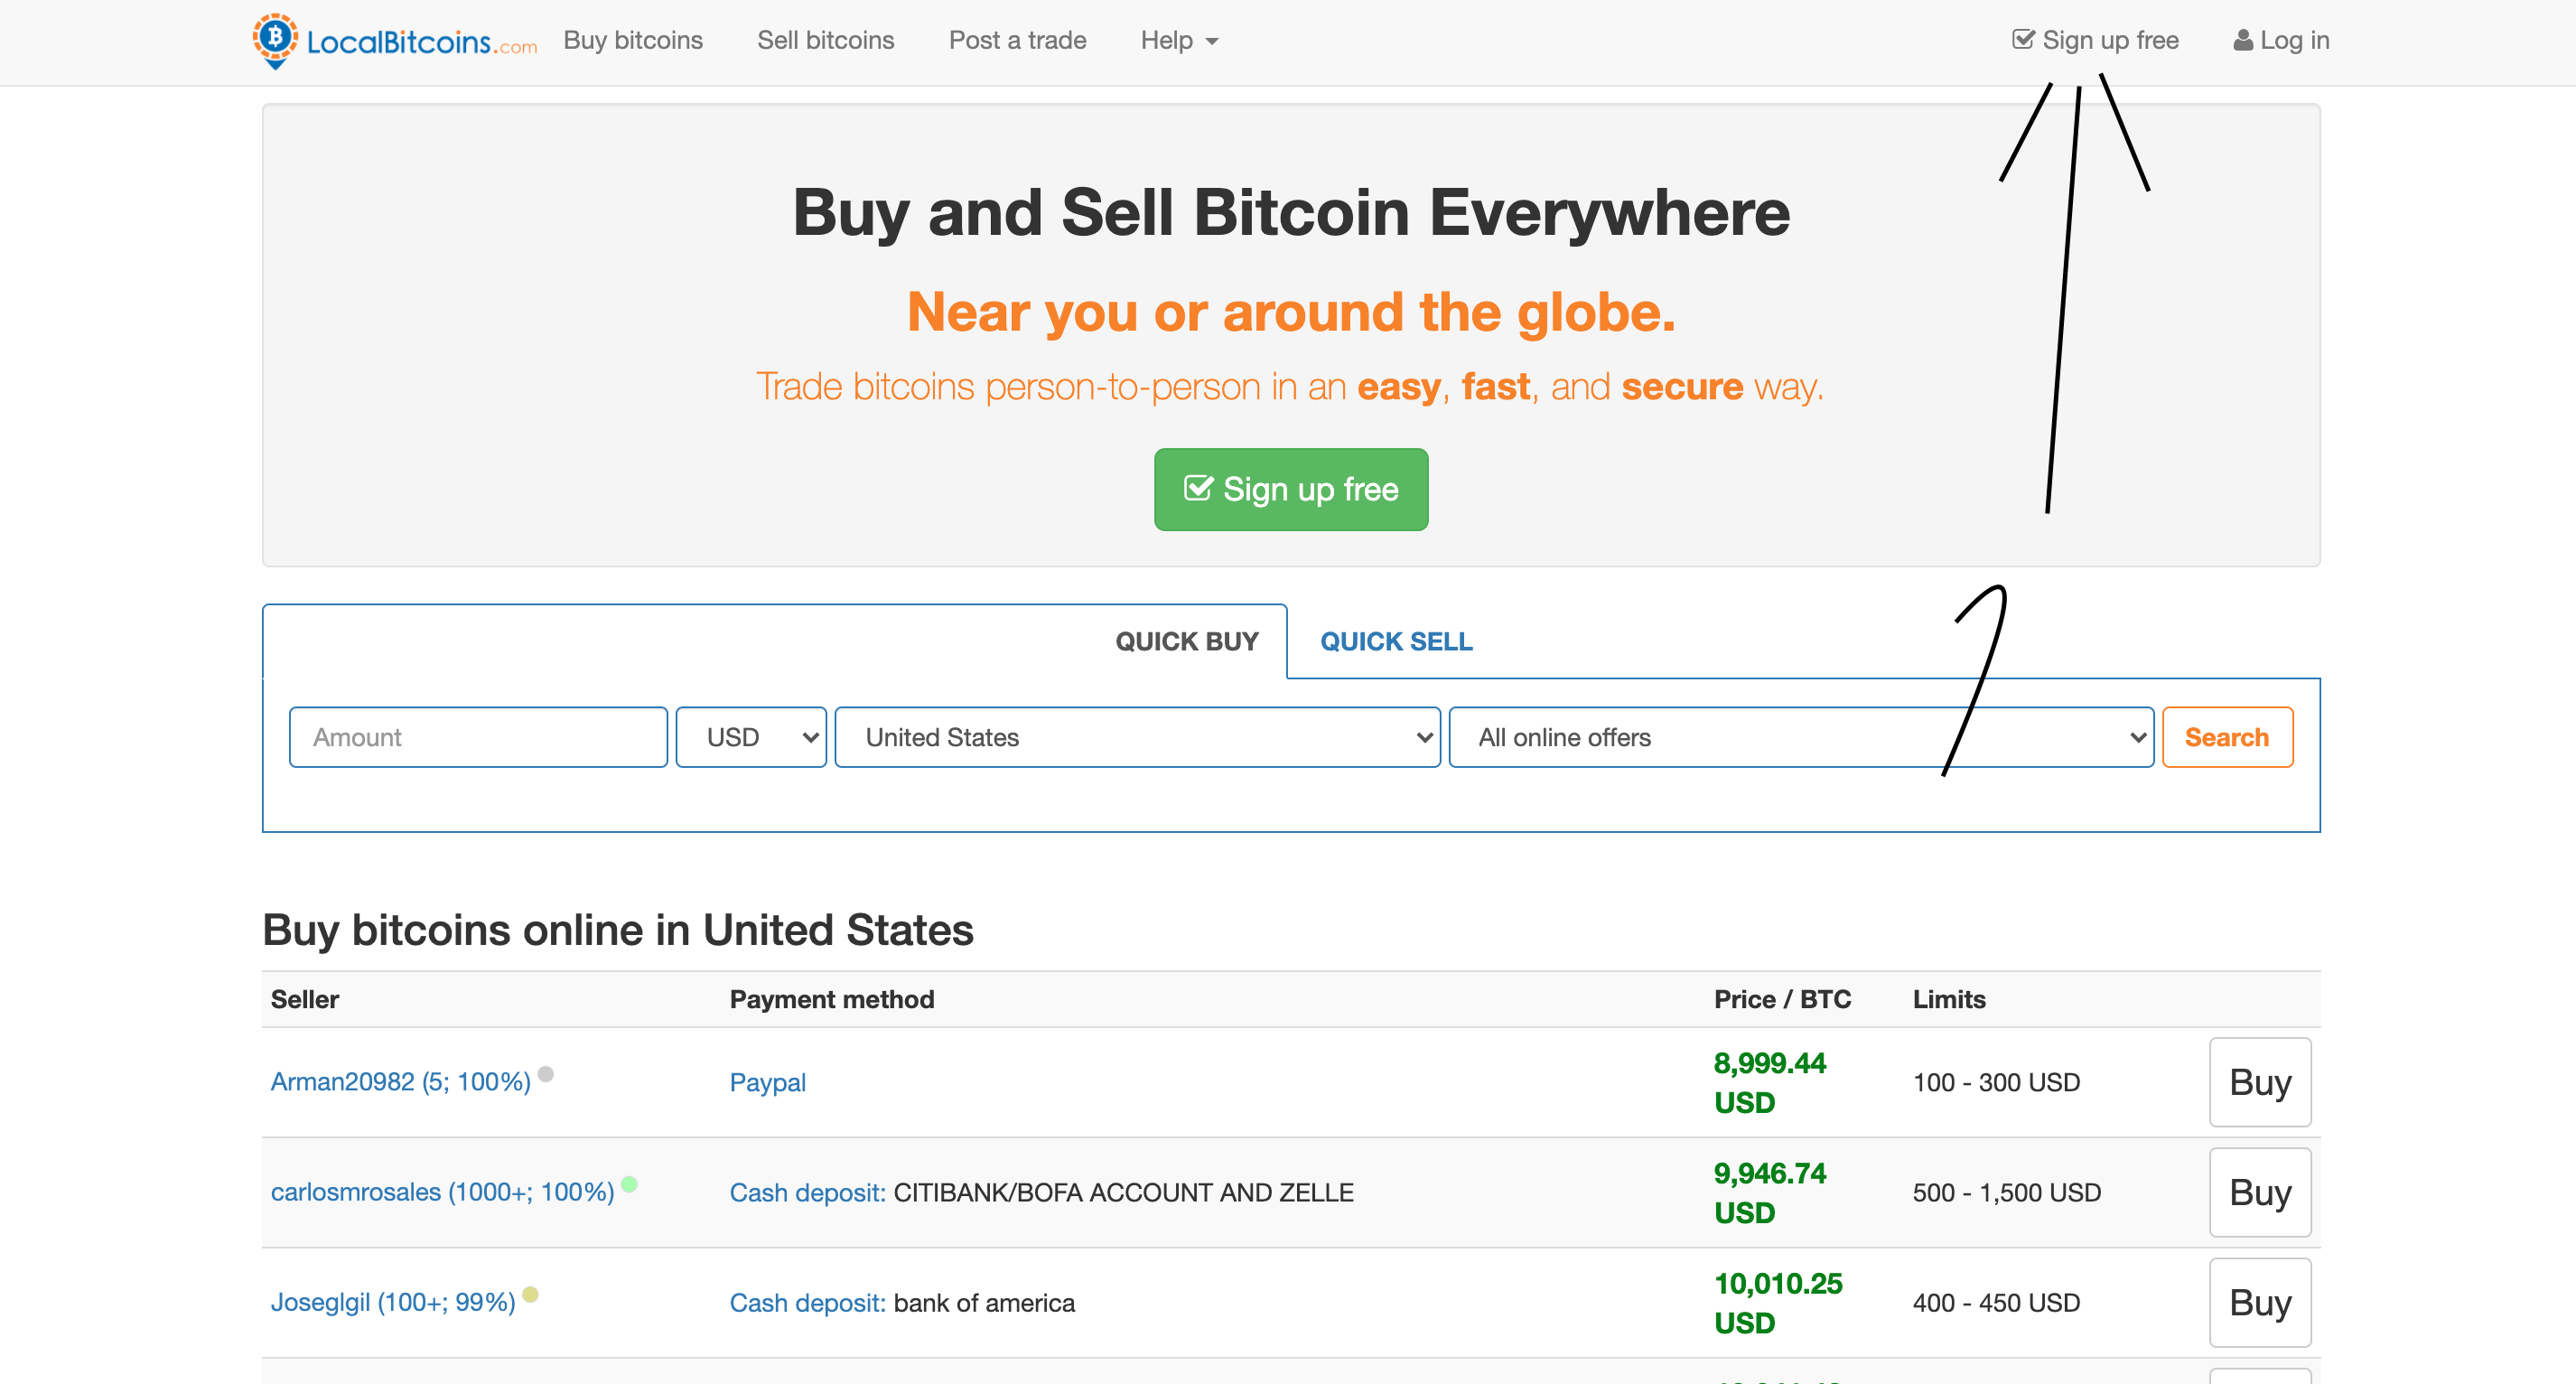Click Buy for the Paypal offer
2576x1384 pixels.
click(2259, 1082)
